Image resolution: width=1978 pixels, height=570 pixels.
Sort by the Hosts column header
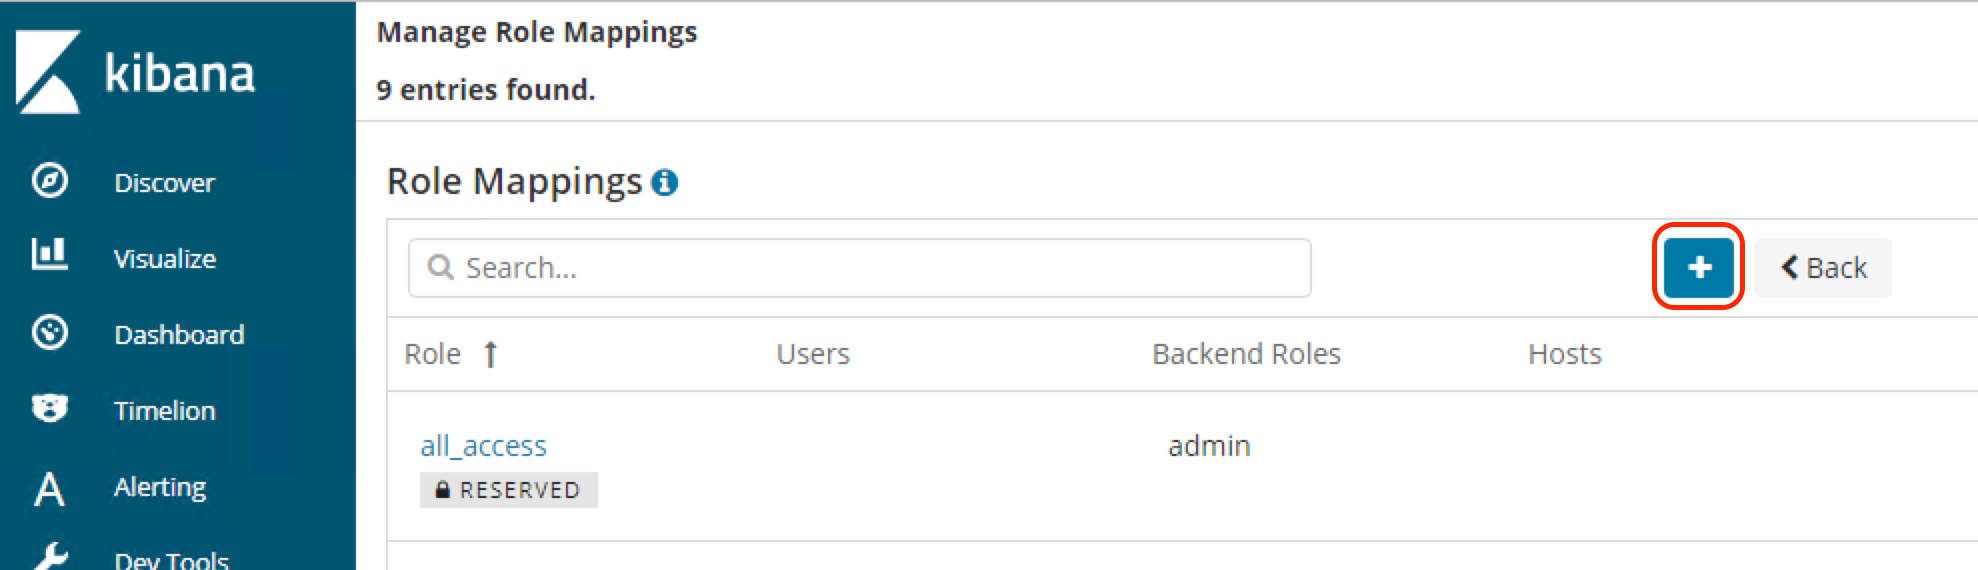click(1564, 354)
